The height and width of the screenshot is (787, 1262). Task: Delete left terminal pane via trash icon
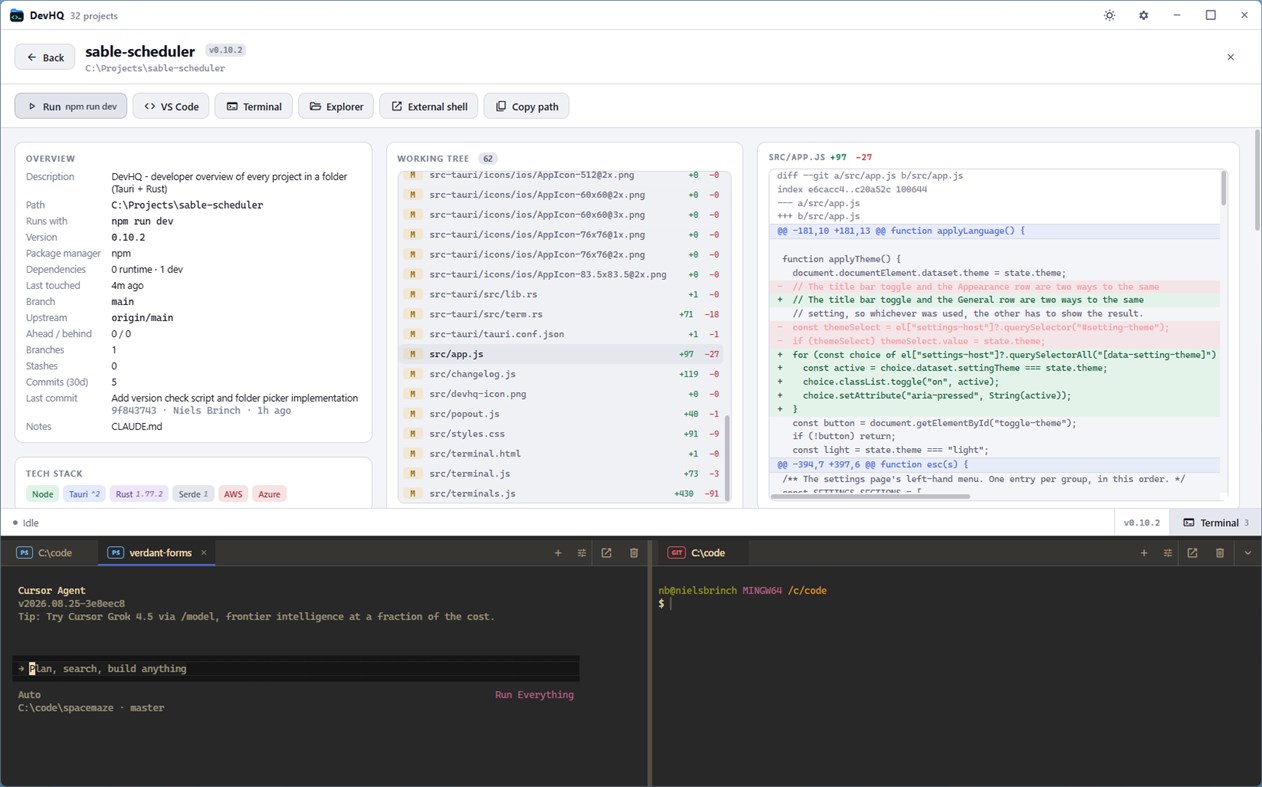pos(634,553)
